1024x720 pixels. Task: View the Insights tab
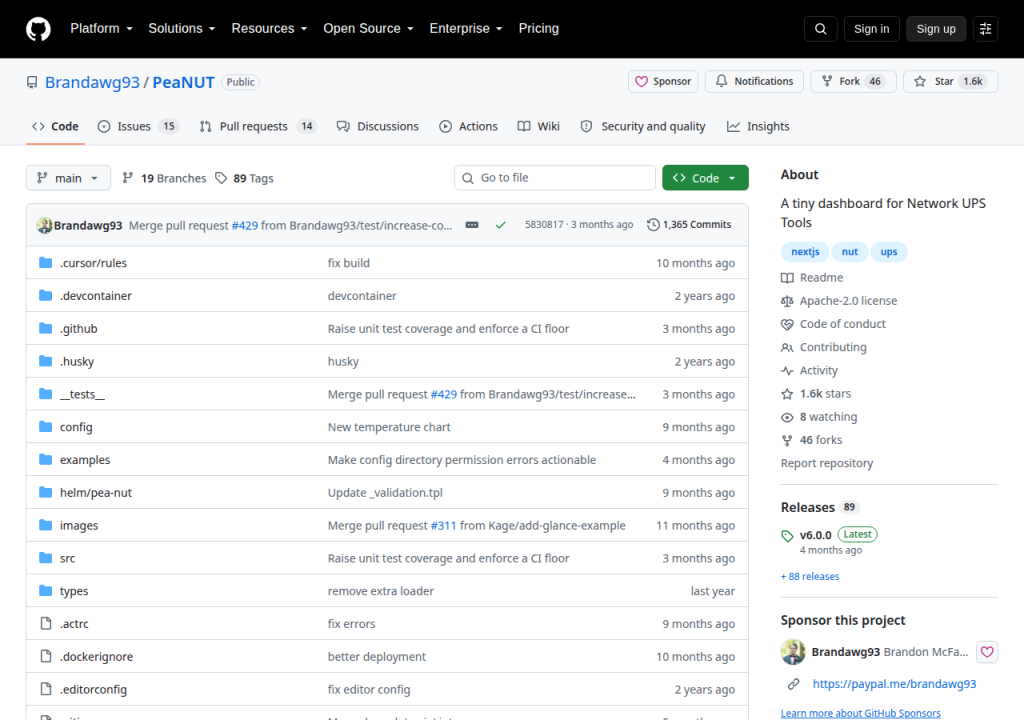tap(758, 126)
